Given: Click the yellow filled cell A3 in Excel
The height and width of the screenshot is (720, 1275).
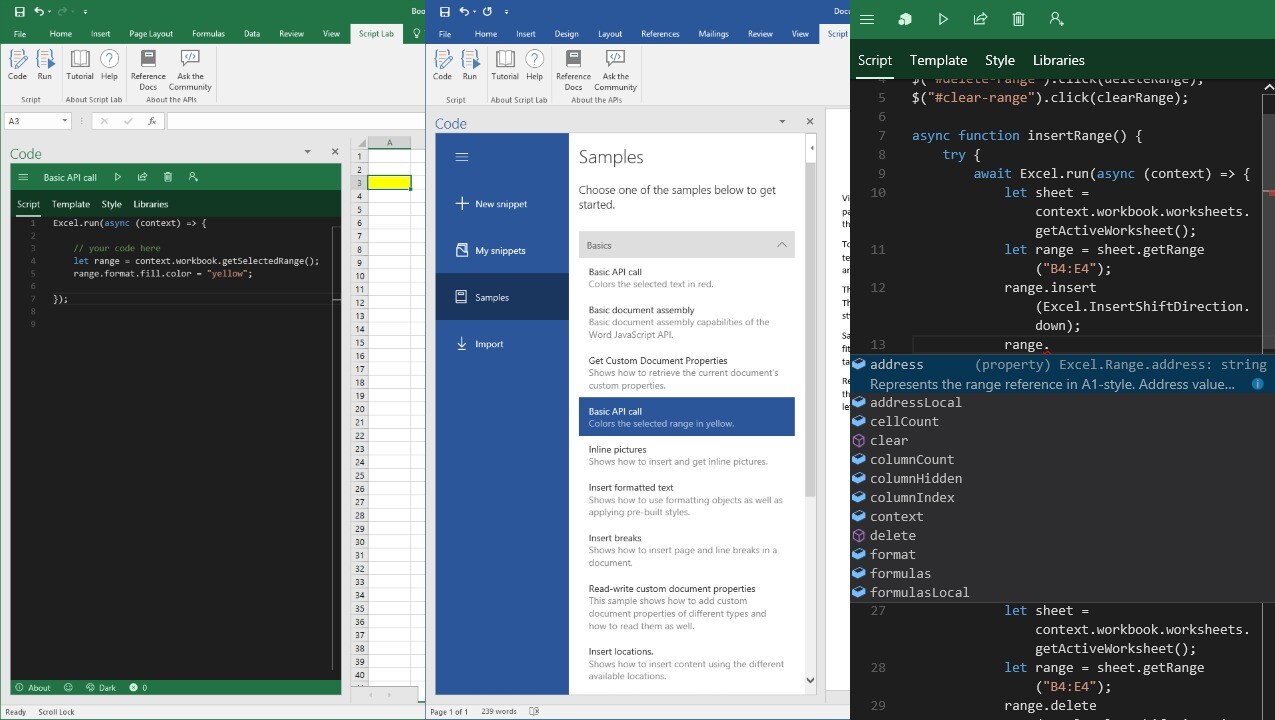Looking at the screenshot, I should (389, 183).
